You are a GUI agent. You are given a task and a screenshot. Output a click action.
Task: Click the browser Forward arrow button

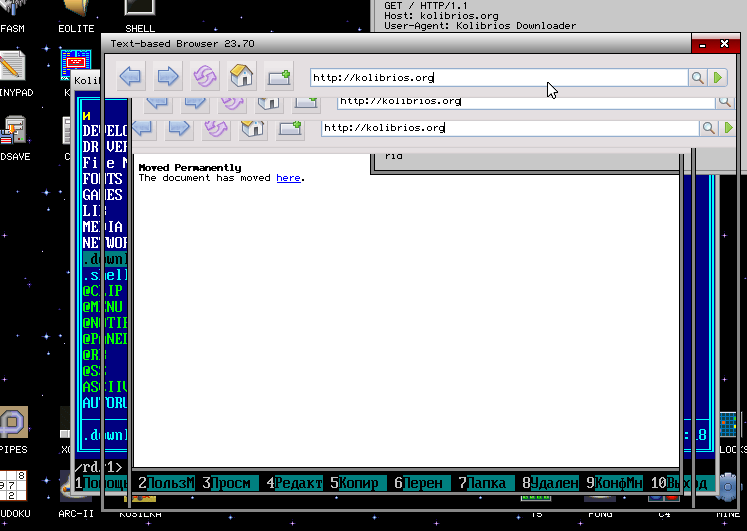[x=167, y=77]
